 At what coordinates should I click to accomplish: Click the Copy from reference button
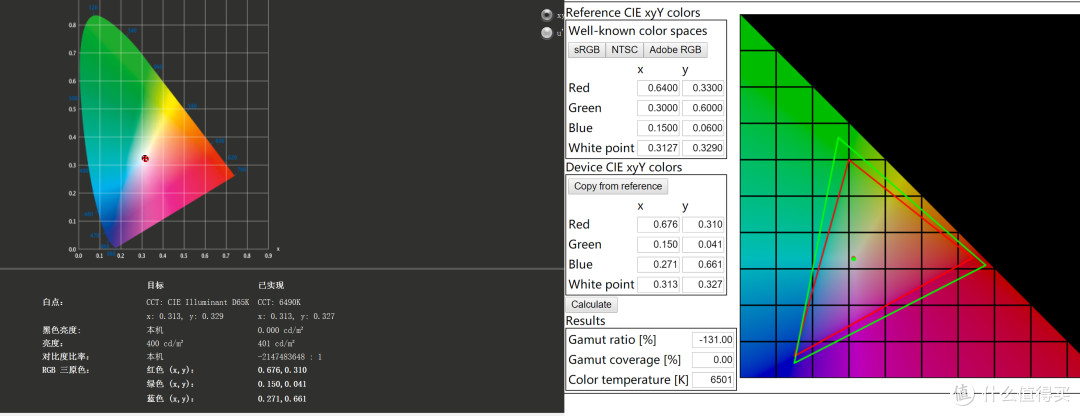point(618,186)
